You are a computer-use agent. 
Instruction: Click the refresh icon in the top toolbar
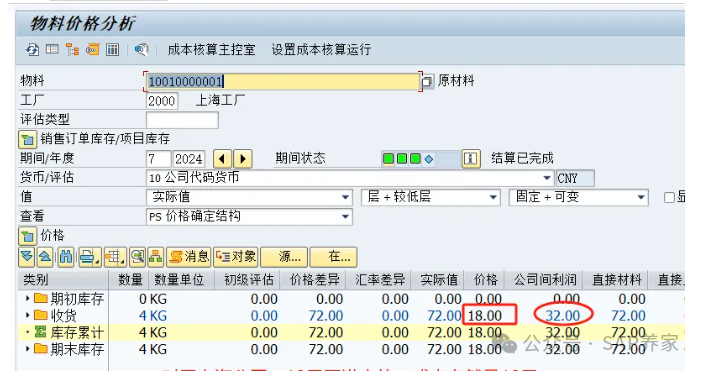pos(32,50)
